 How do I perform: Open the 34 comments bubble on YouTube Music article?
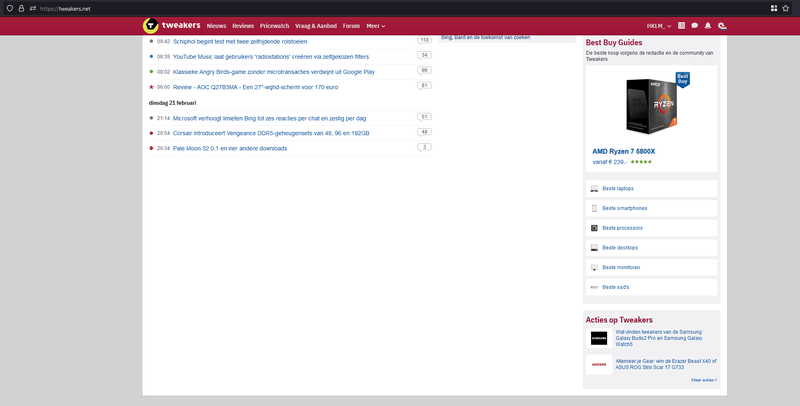(x=424, y=55)
